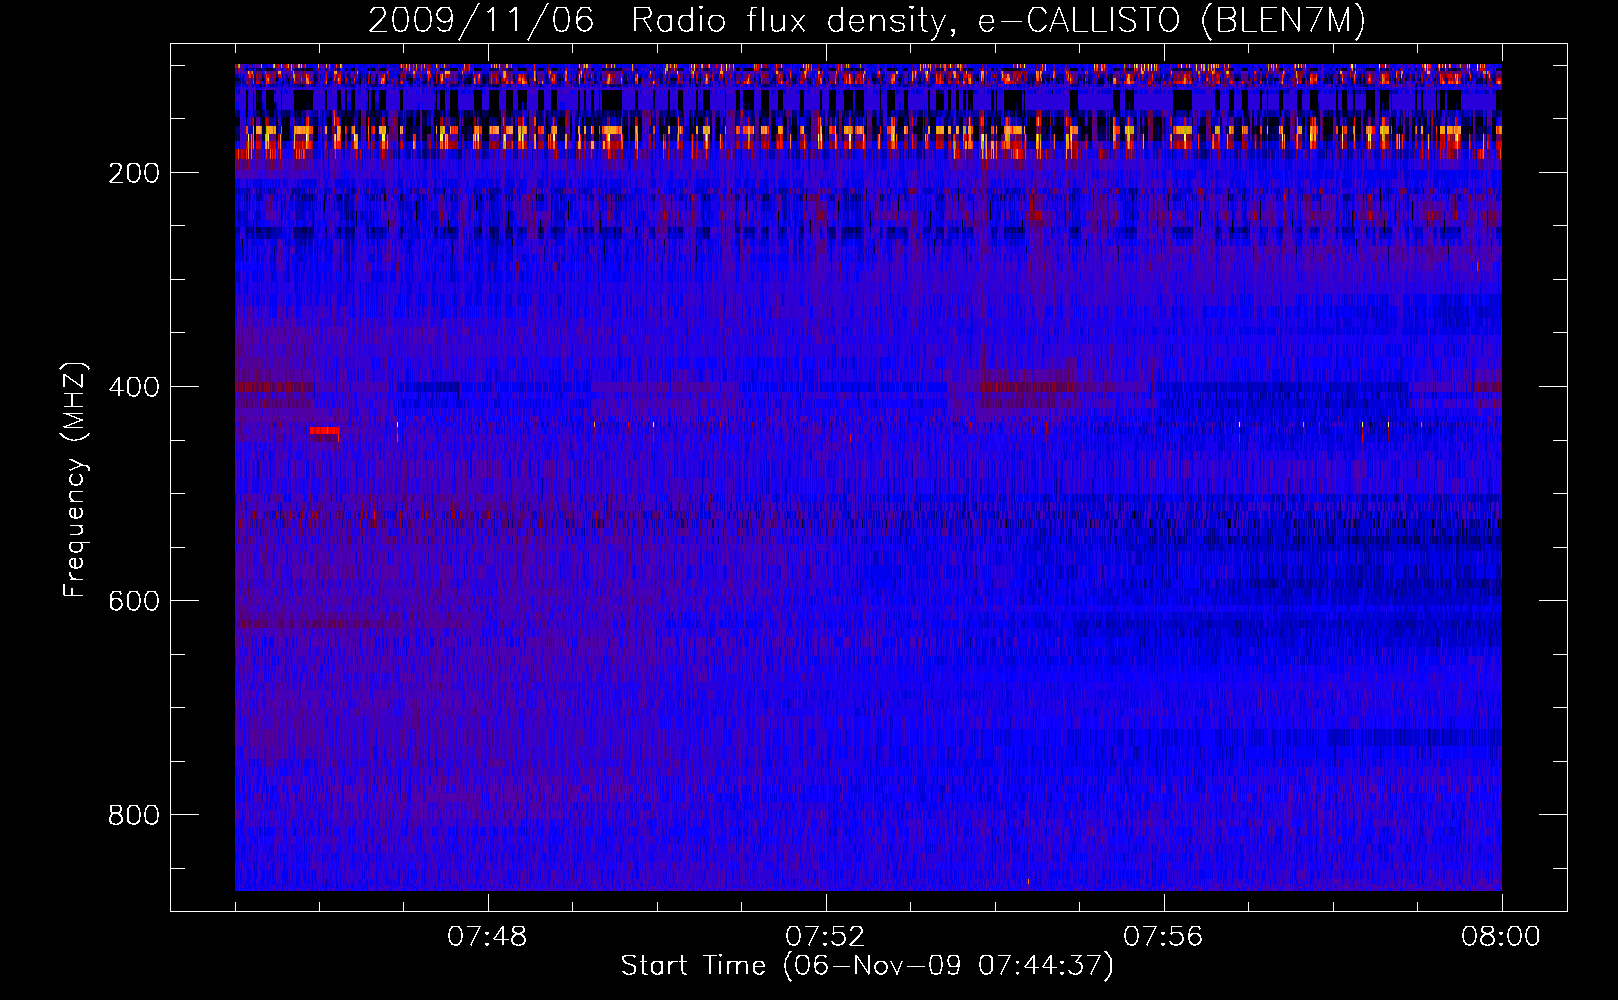Click the 200 frequency tick label
The width and height of the screenshot is (1618, 1000).
click(x=134, y=173)
